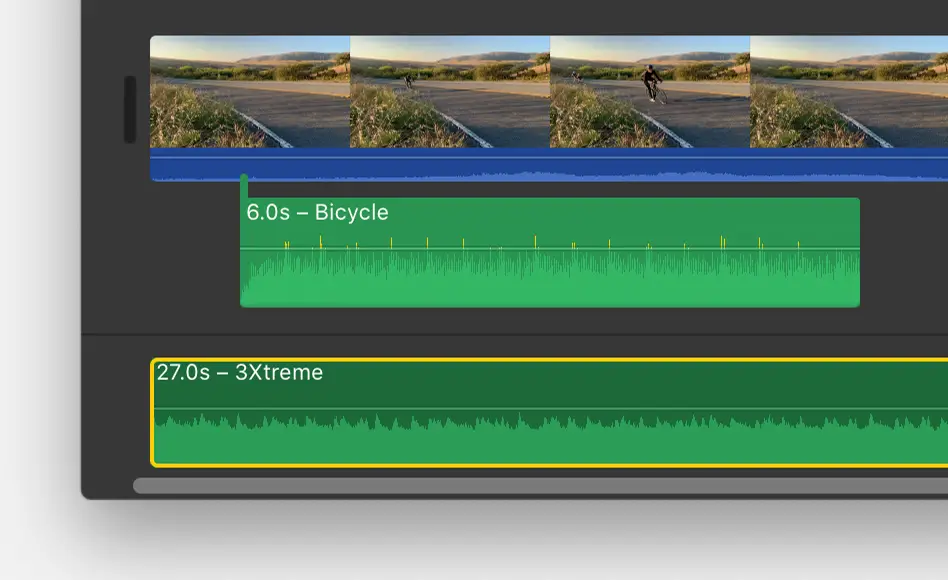Click the green connection pin above the Bicycle clip

(244, 180)
